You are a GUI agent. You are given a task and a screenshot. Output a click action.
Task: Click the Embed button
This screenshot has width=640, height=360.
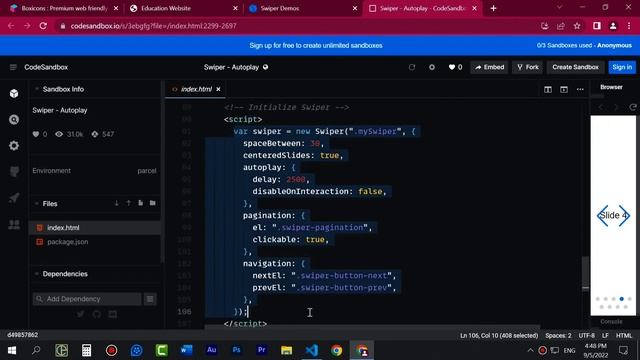pos(489,67)
